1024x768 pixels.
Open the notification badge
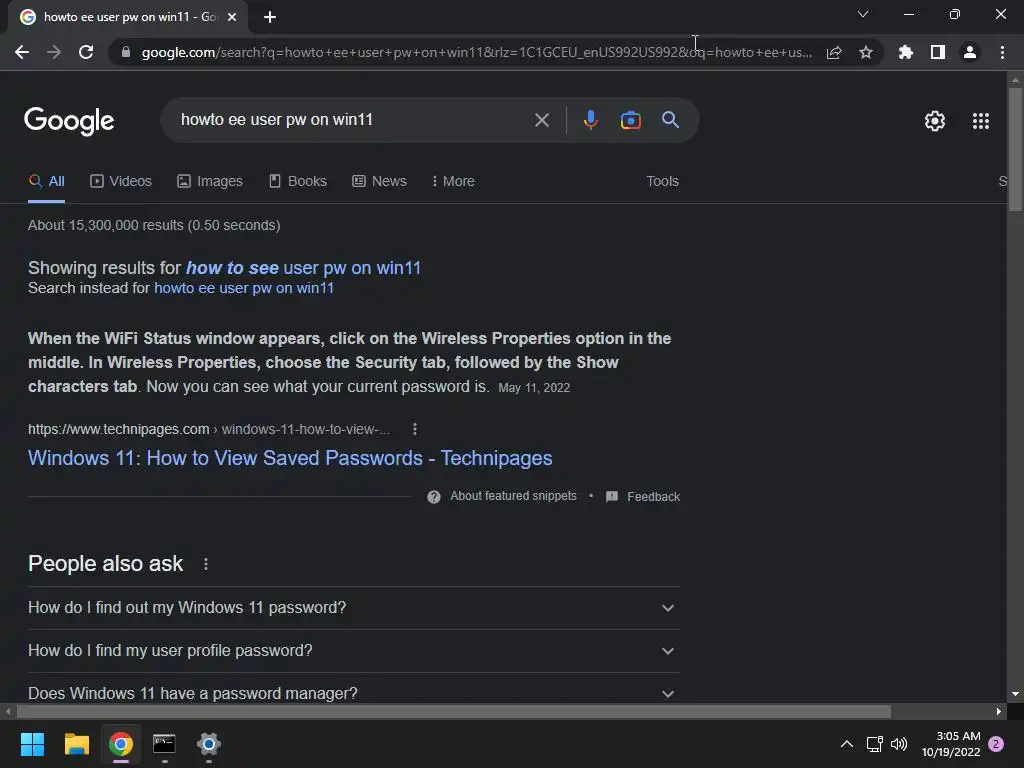[x=996, y=744]
